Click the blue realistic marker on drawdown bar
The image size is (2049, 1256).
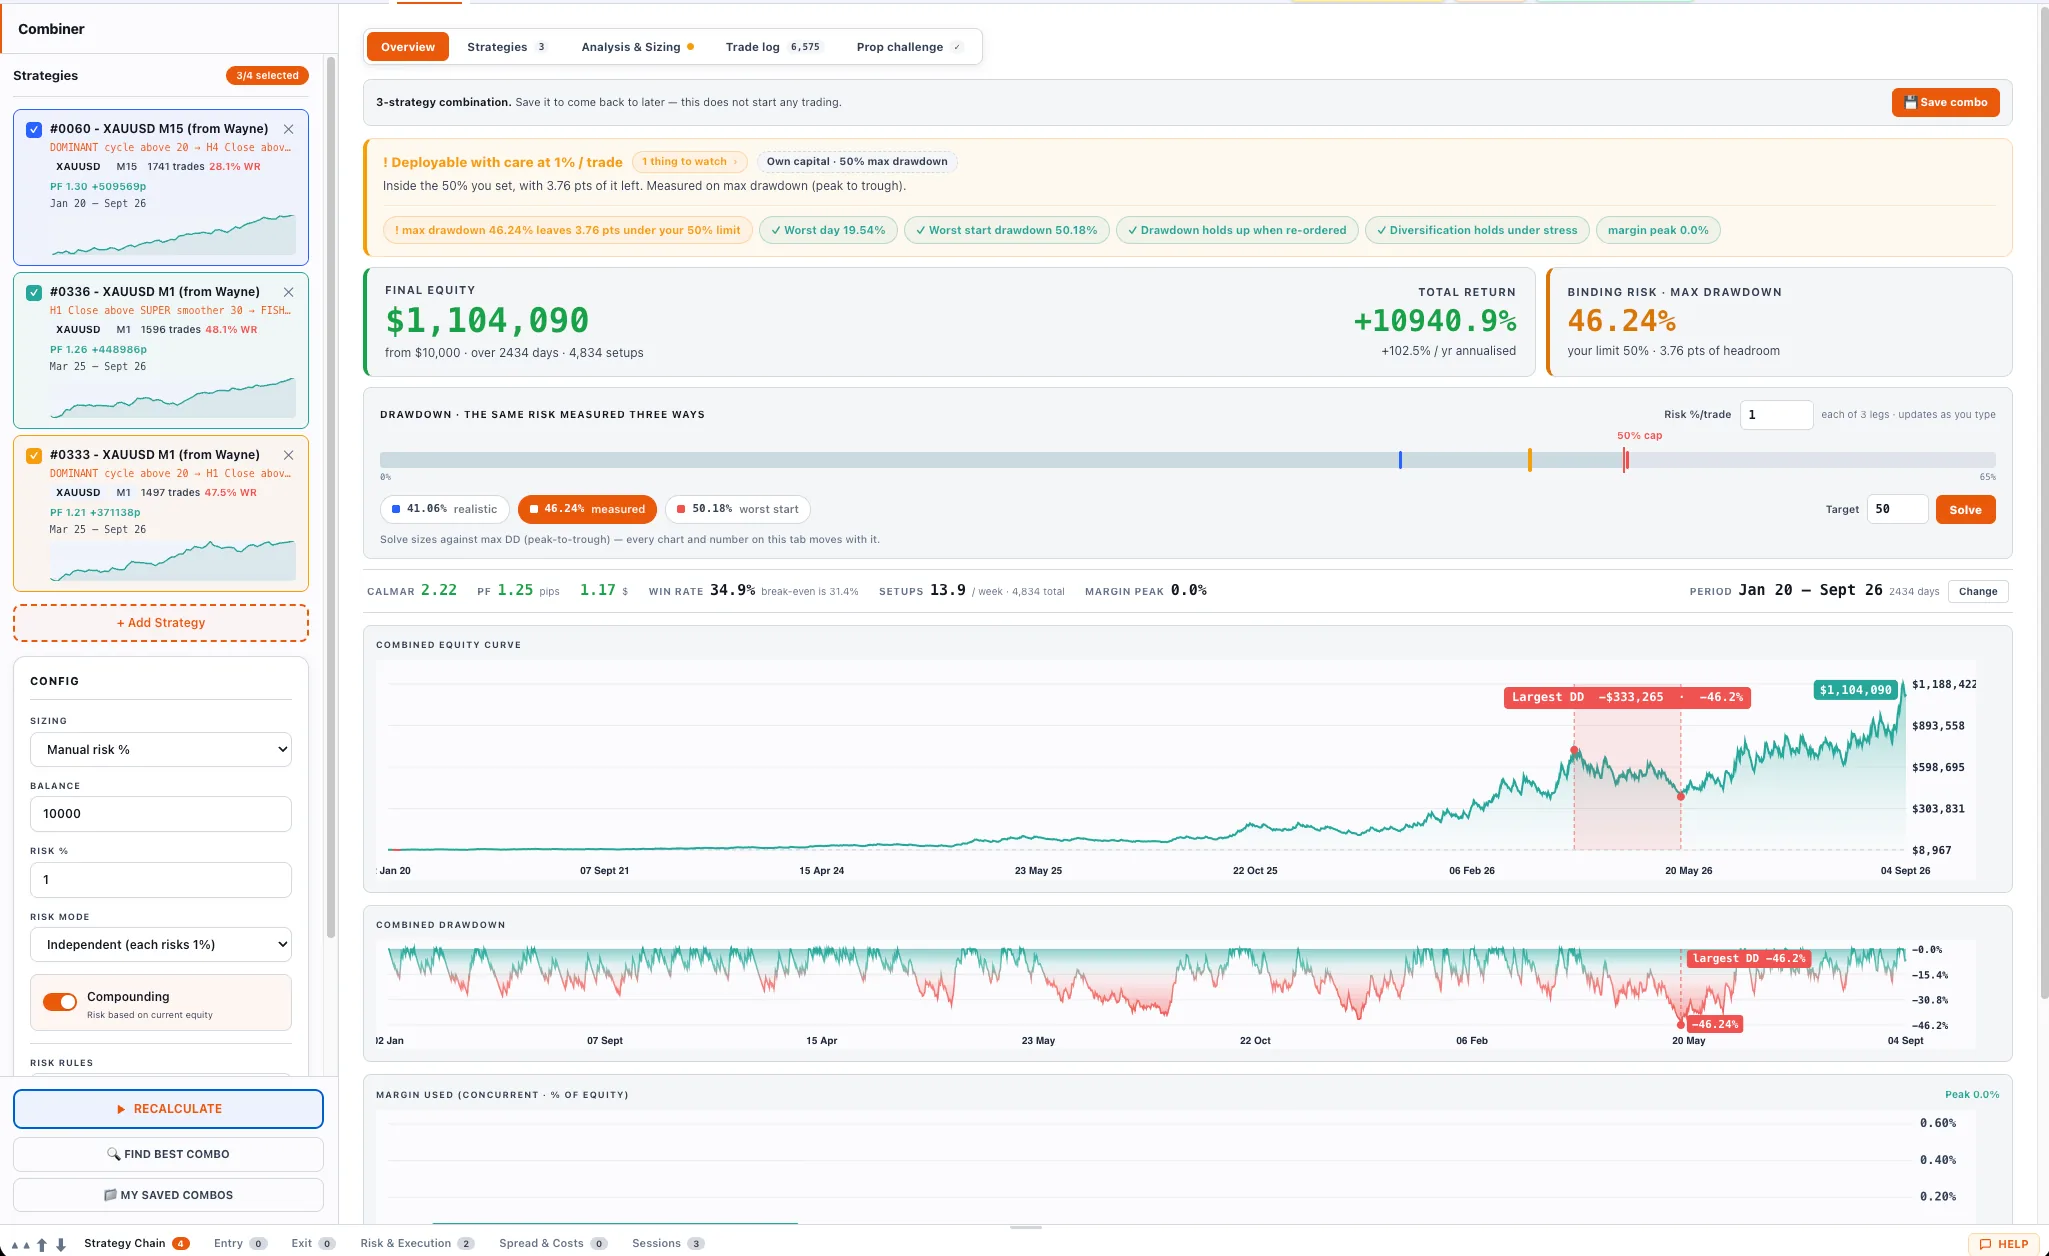click(1400, 460)
